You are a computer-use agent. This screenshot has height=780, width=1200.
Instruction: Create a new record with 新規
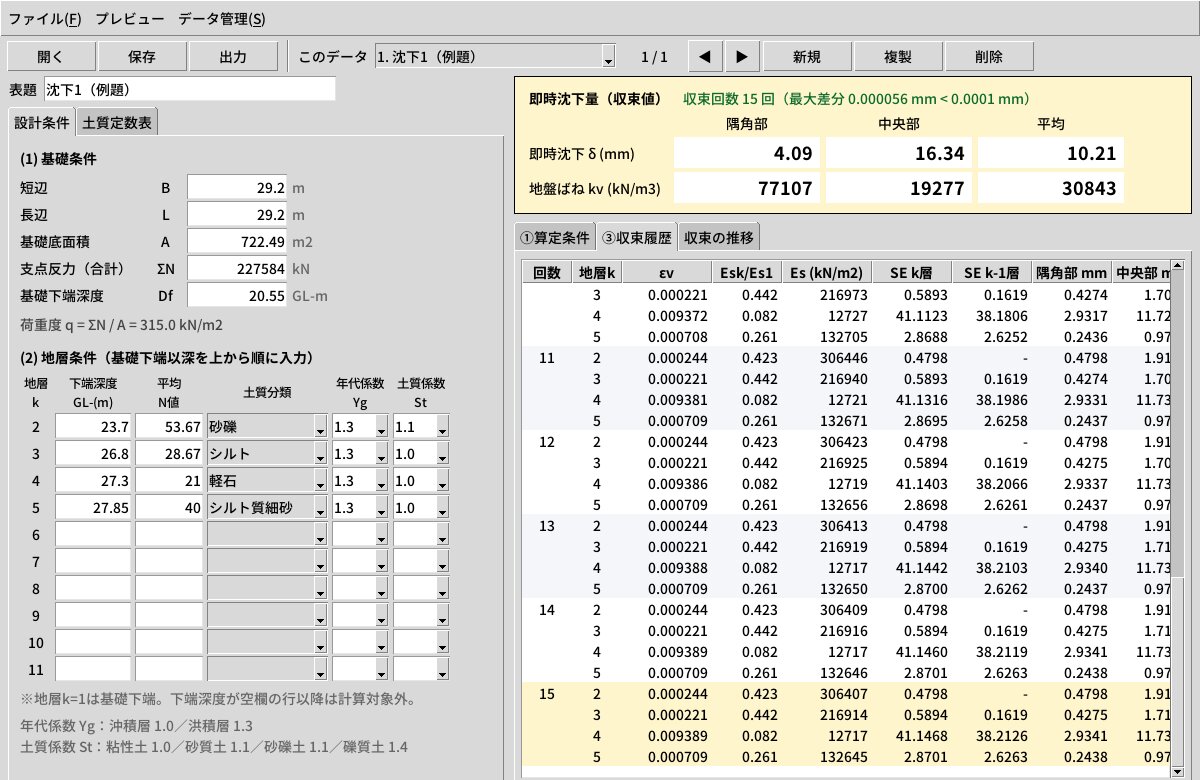pyautogui.click(x=807, y=57)
